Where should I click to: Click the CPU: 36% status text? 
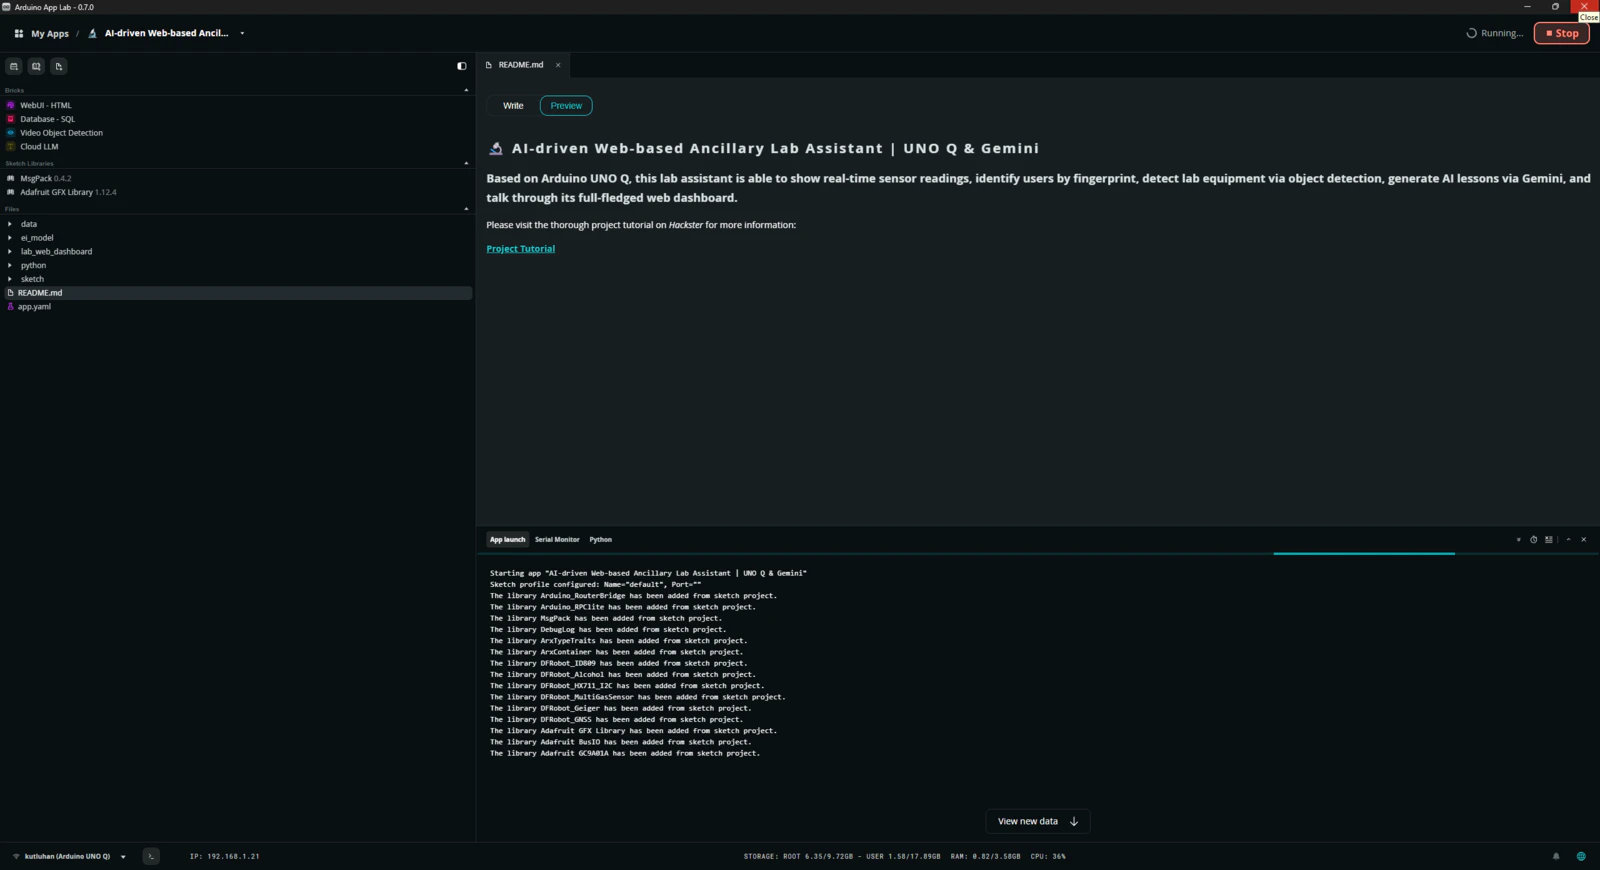[x=1048, y=857]
